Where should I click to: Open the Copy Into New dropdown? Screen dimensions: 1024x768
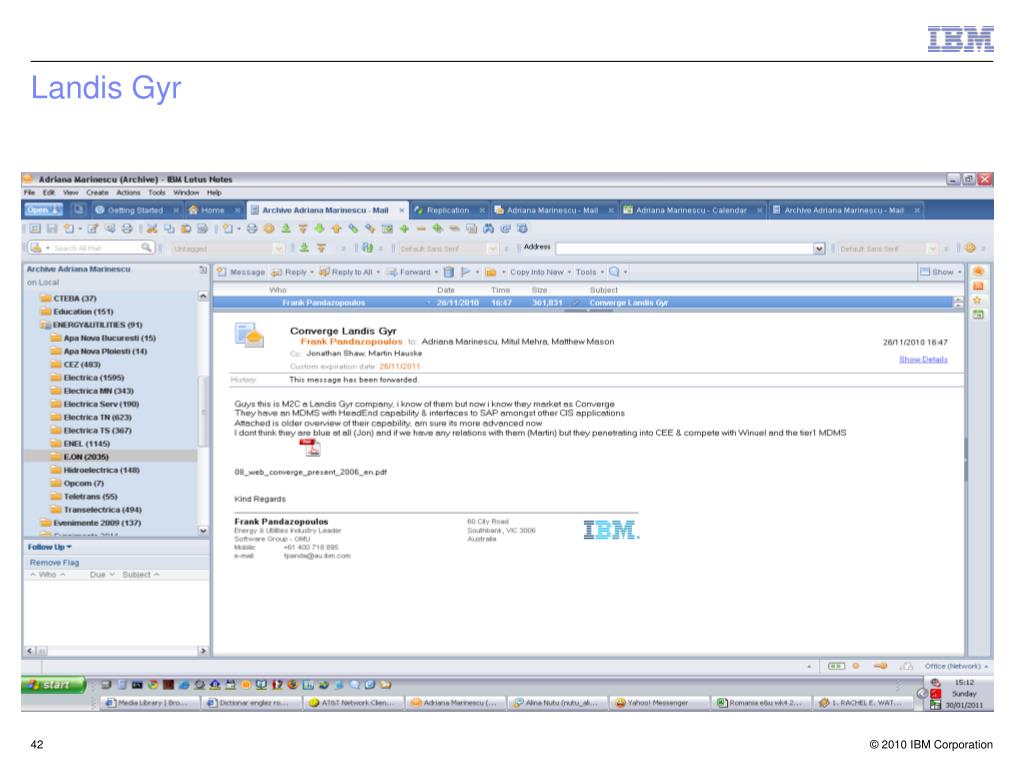[569, 272]
